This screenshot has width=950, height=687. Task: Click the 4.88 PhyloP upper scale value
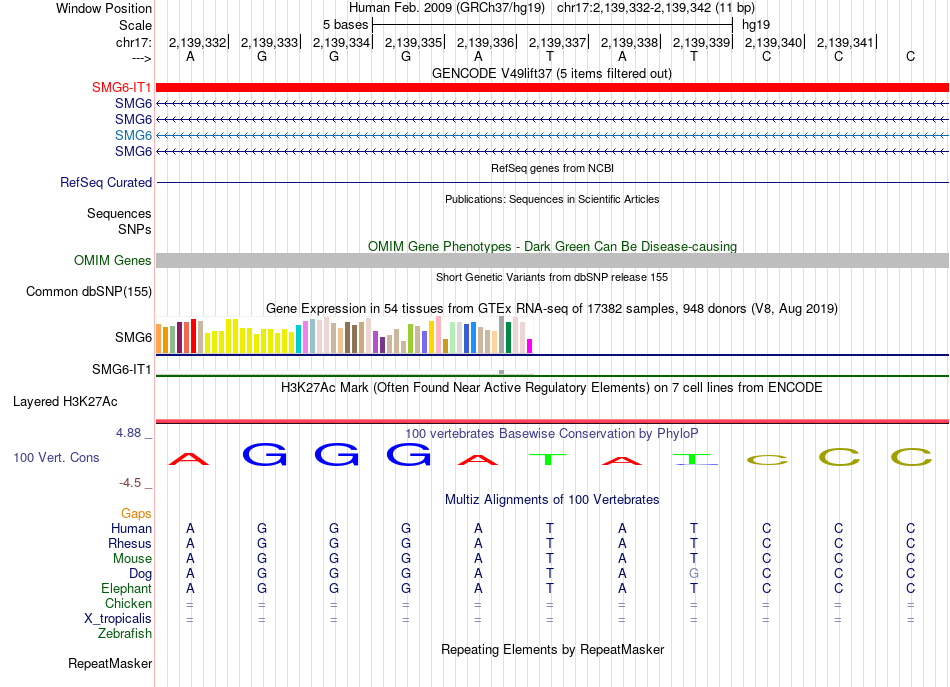tap(128, 433)
